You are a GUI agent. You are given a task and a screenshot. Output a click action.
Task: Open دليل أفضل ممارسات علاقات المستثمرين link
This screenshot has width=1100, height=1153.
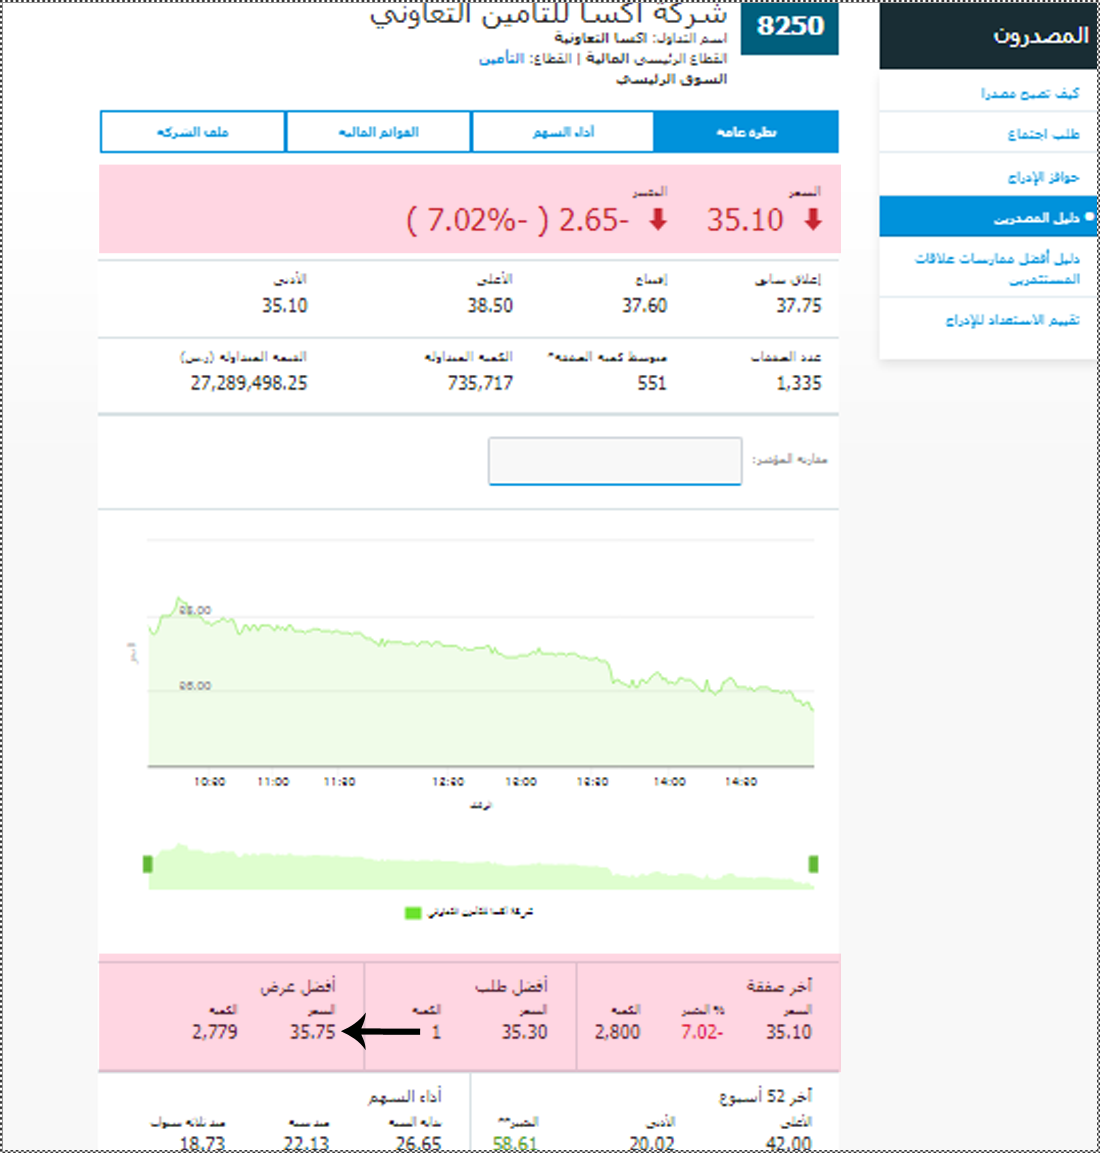pos(997,268)
